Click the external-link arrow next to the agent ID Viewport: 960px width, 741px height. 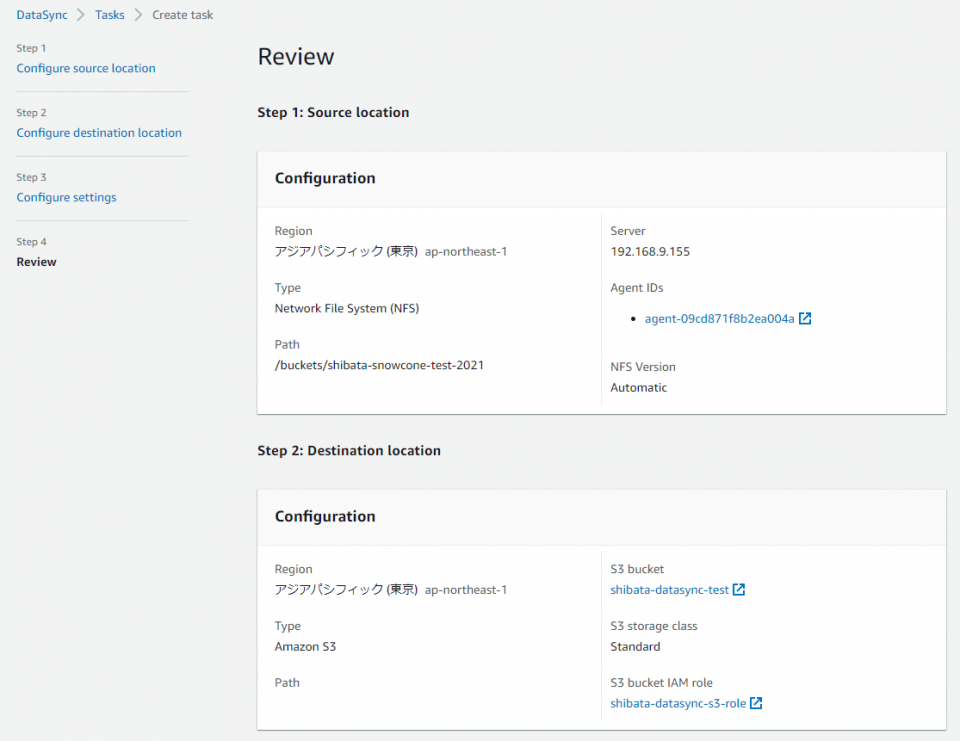click(x=806, y=317)
